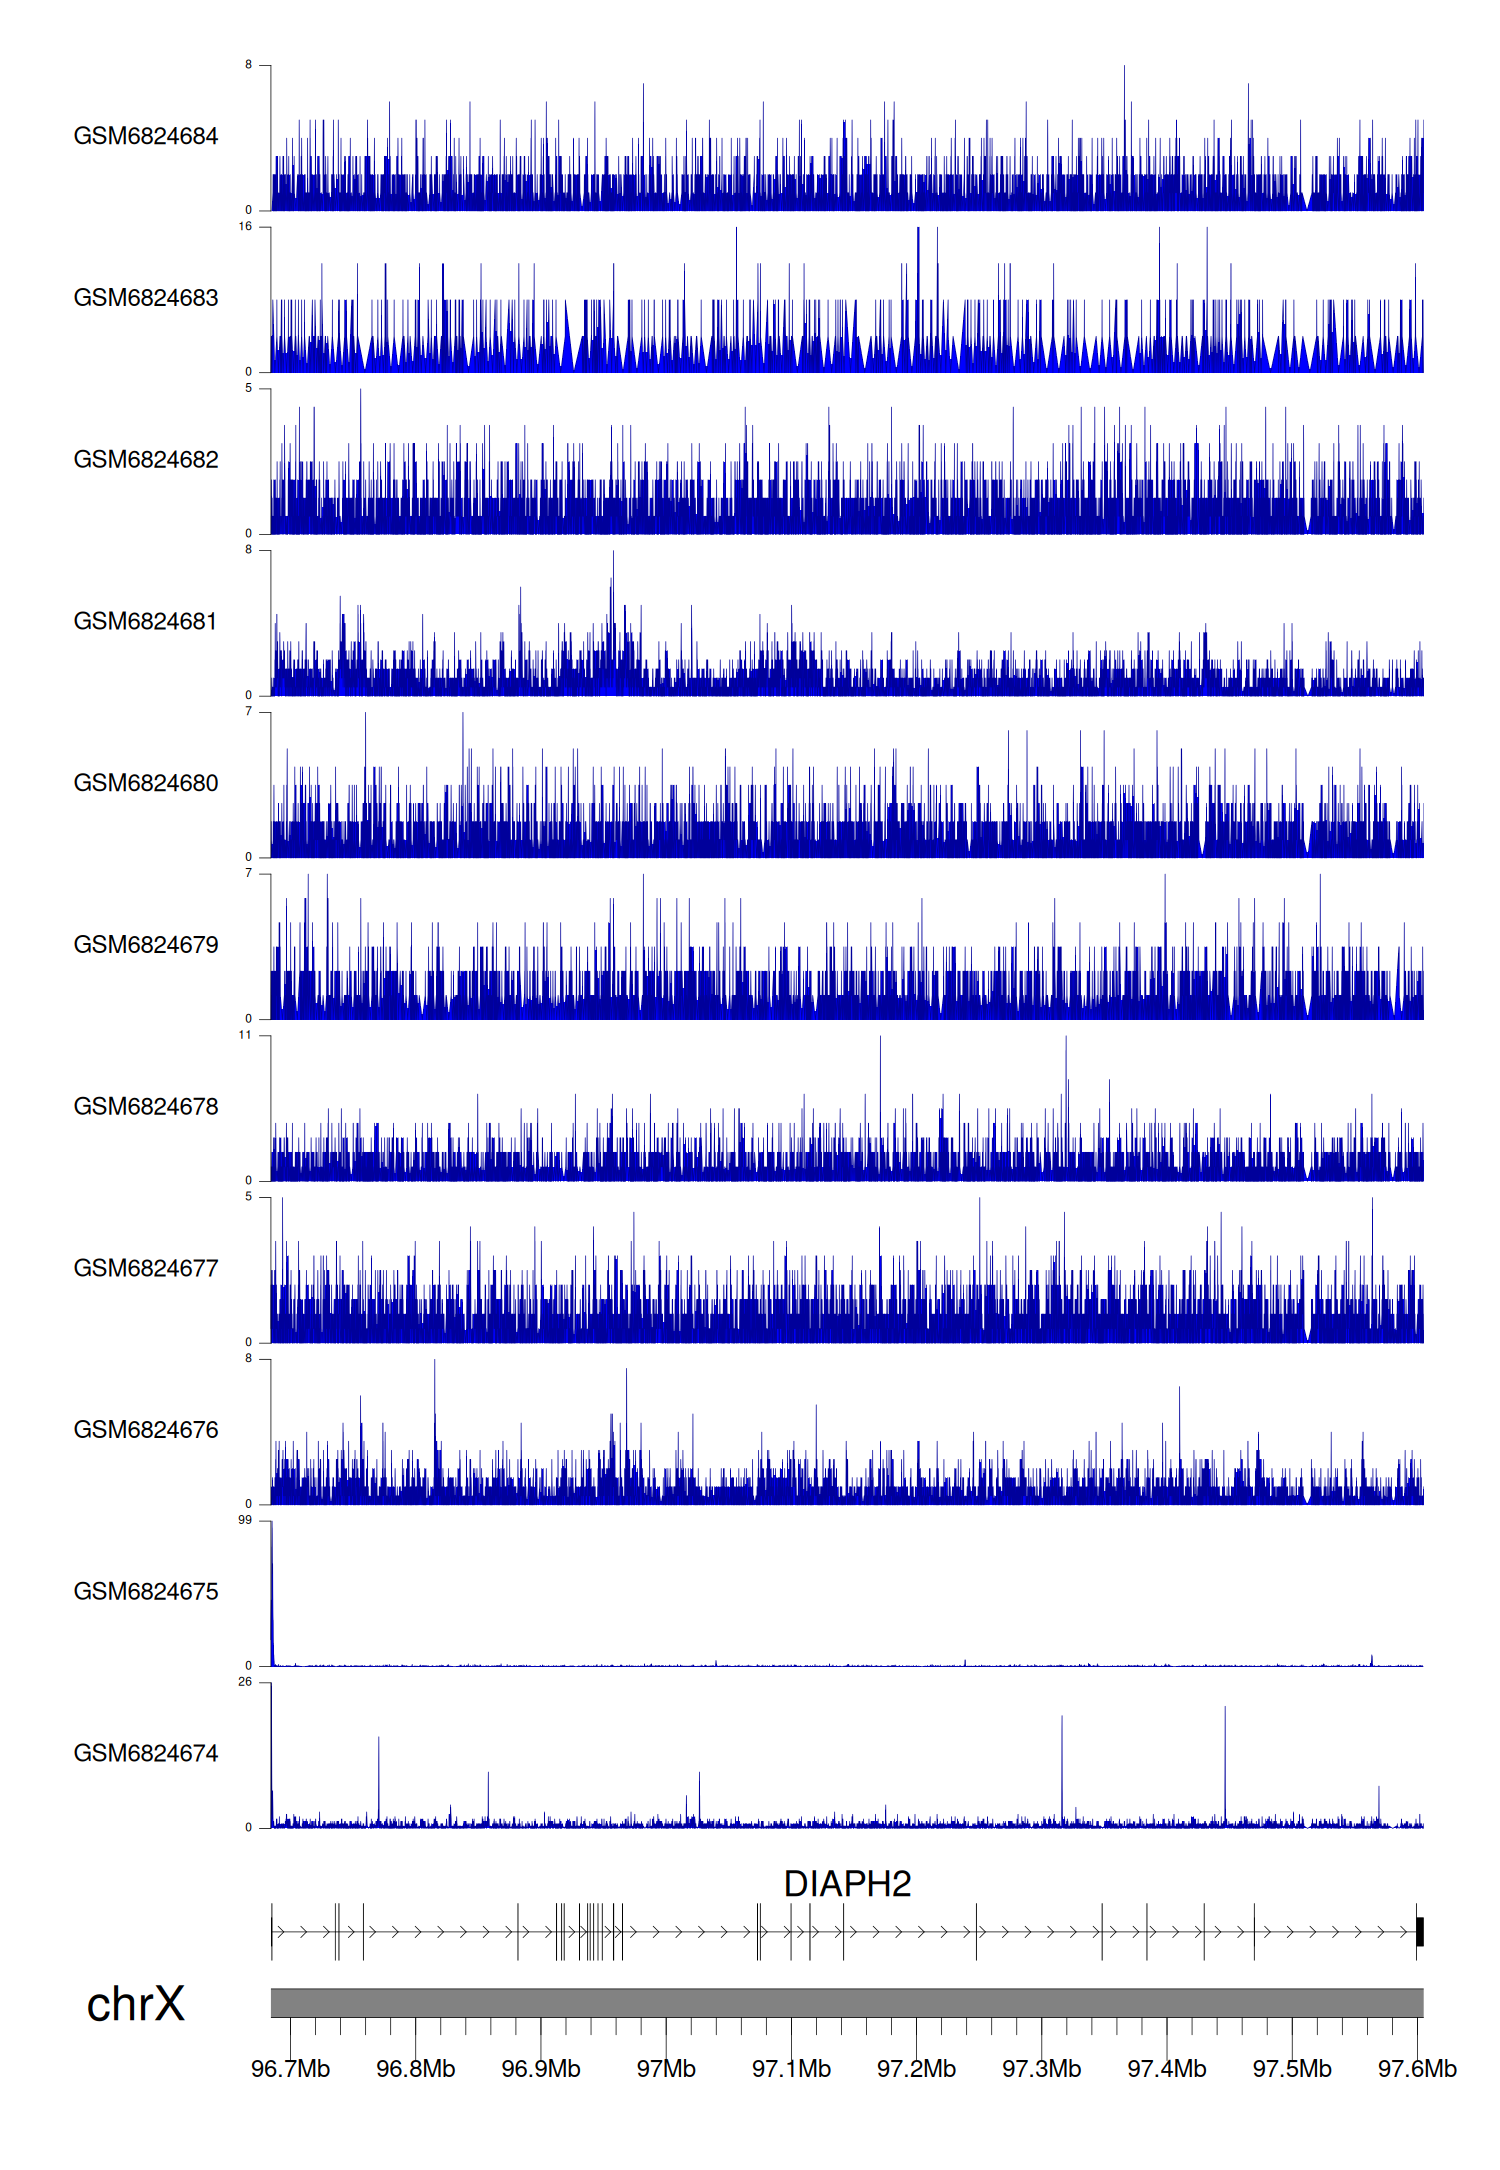Click the GSM6824675 track label
The width and height of the screenshot is (1500, 2170).
146,1592
